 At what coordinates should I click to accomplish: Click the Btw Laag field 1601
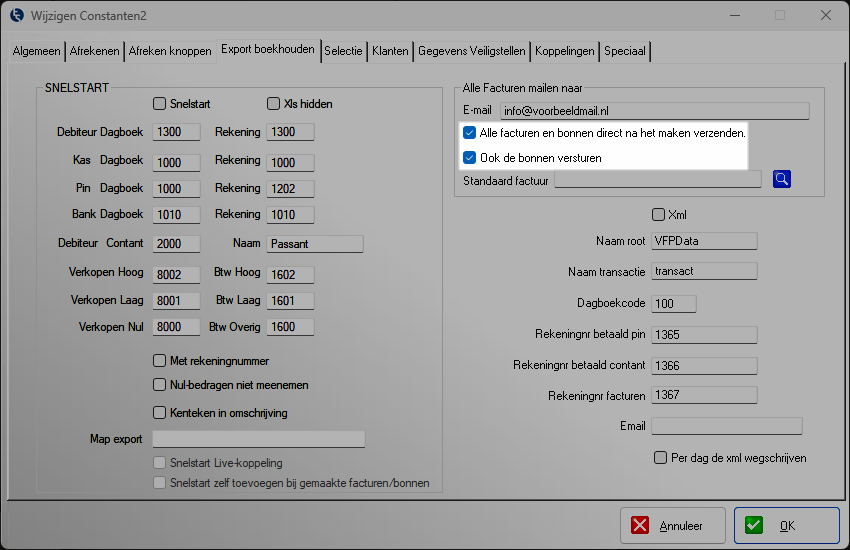click(290, 301)
